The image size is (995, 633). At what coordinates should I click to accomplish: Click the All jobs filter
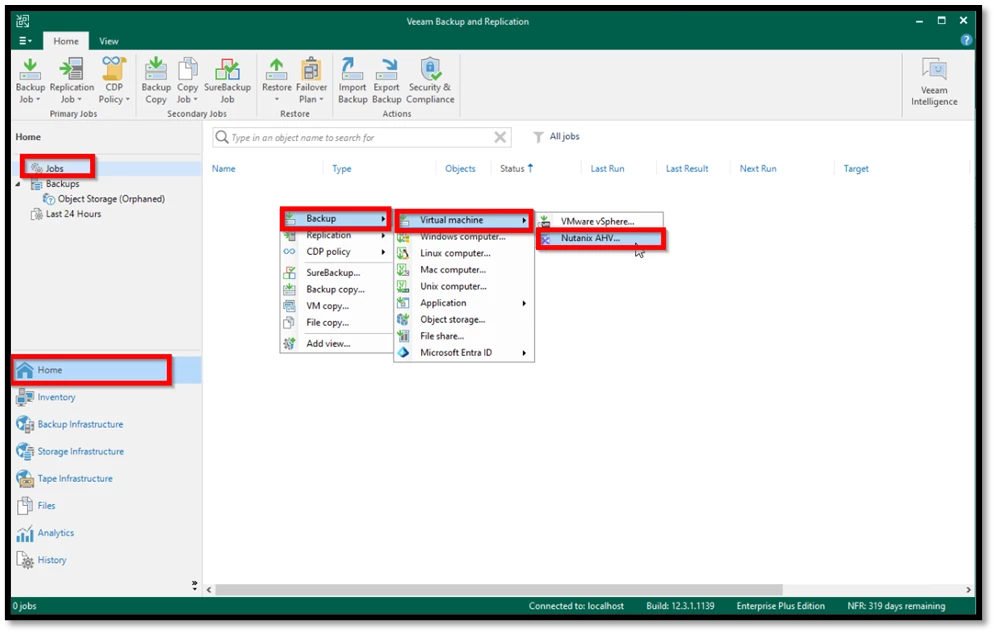[557, 136]
